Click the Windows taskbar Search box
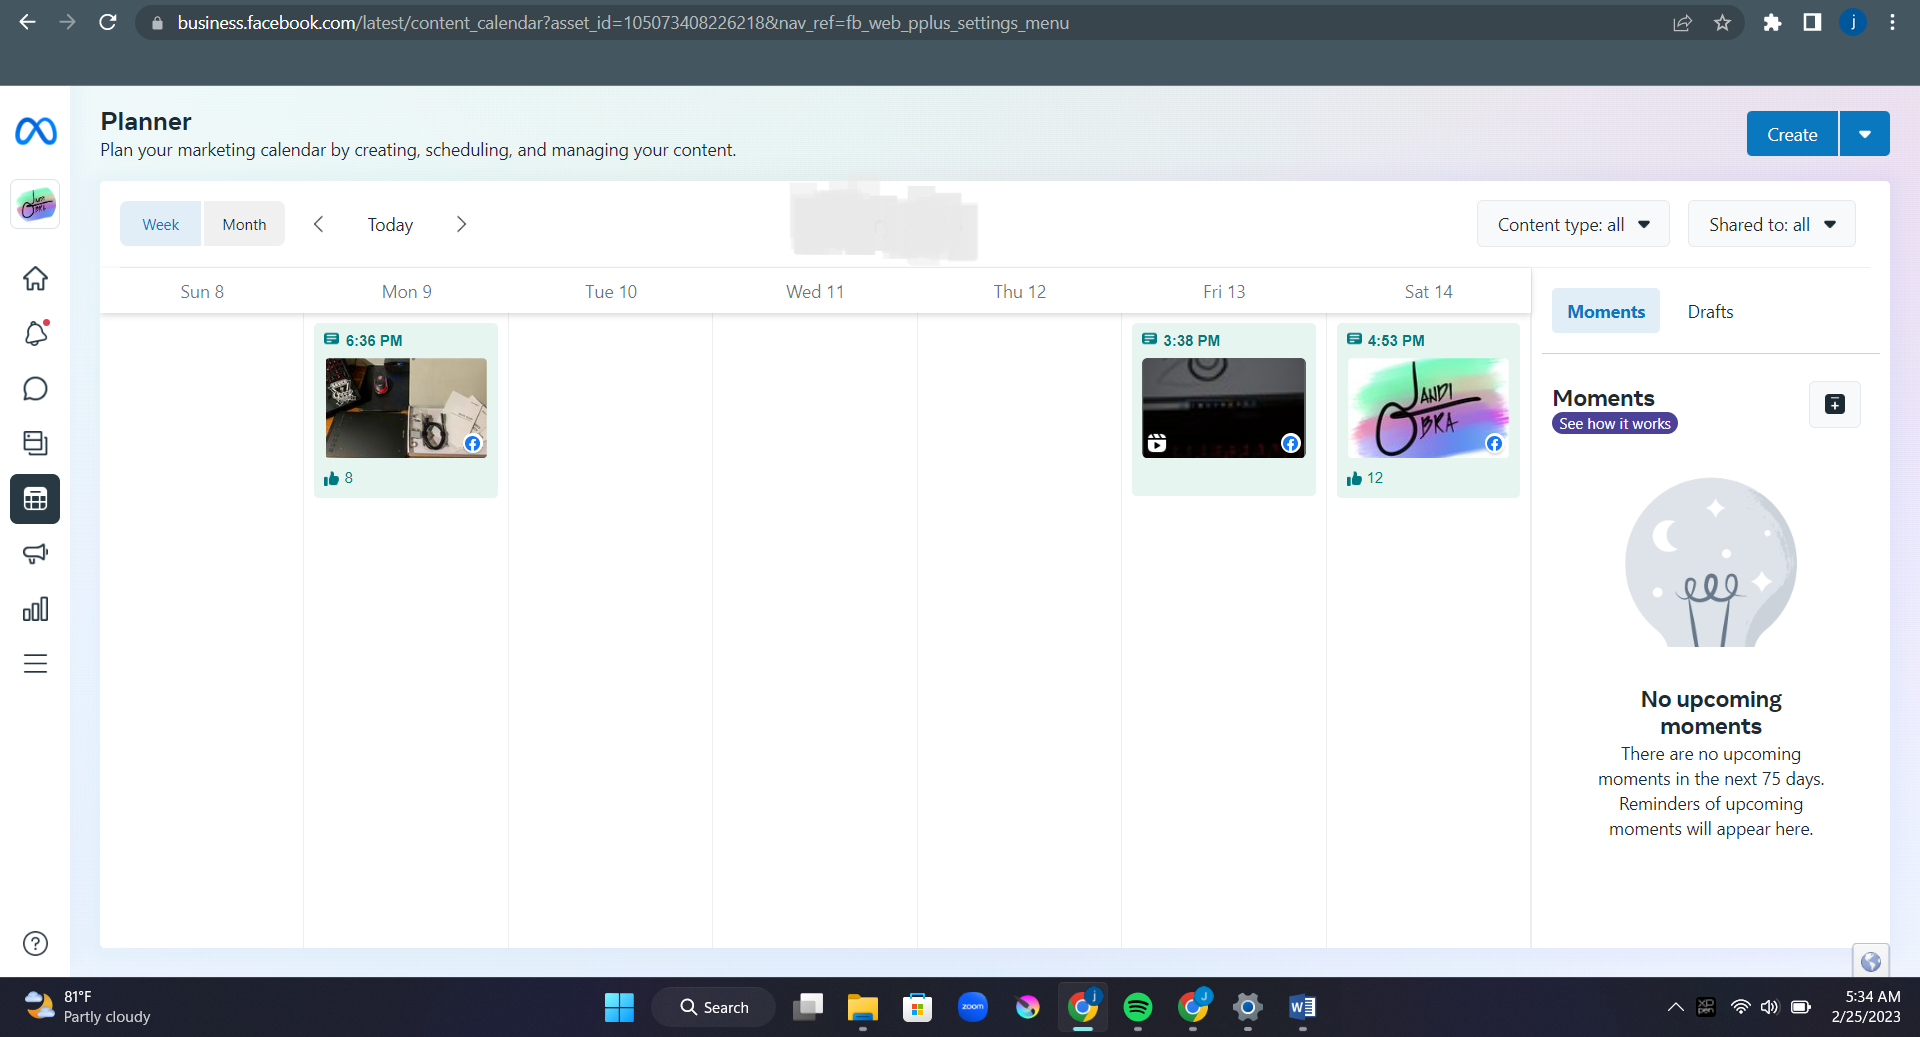Viewport: 1920px width, 1037px height. (x=714, y=1007)
